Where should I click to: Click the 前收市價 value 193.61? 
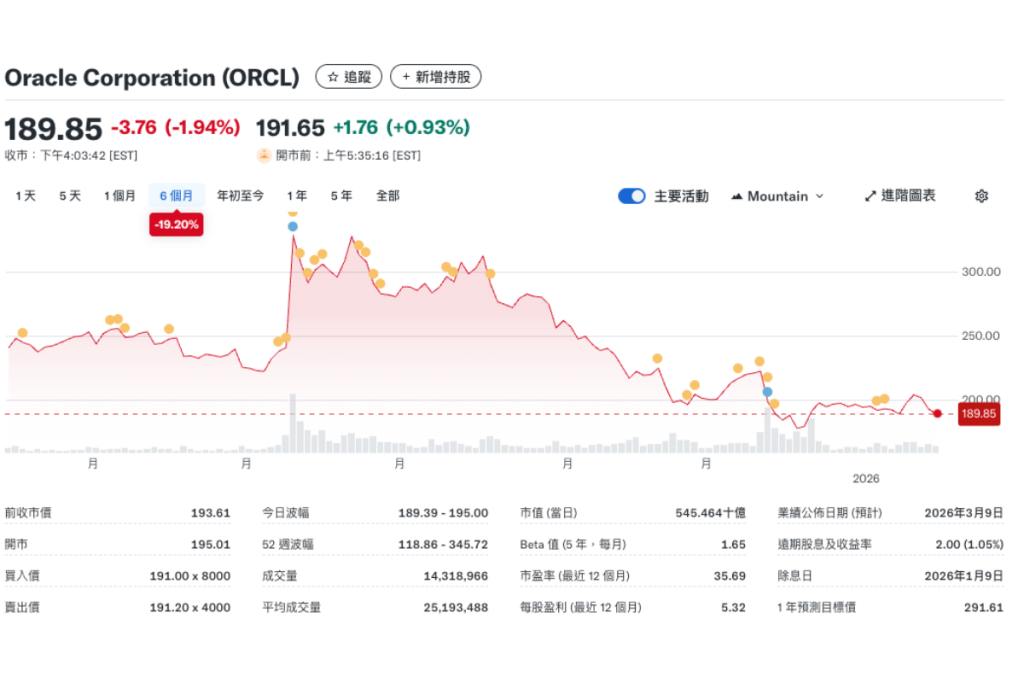[210, 513]
